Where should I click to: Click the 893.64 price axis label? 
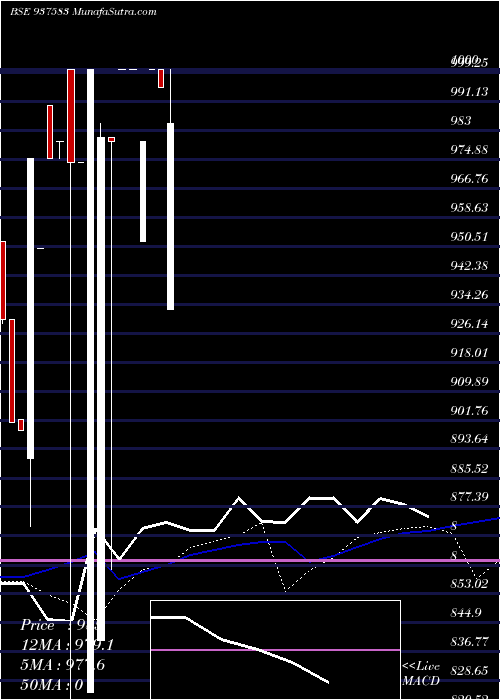coord(469,439)
